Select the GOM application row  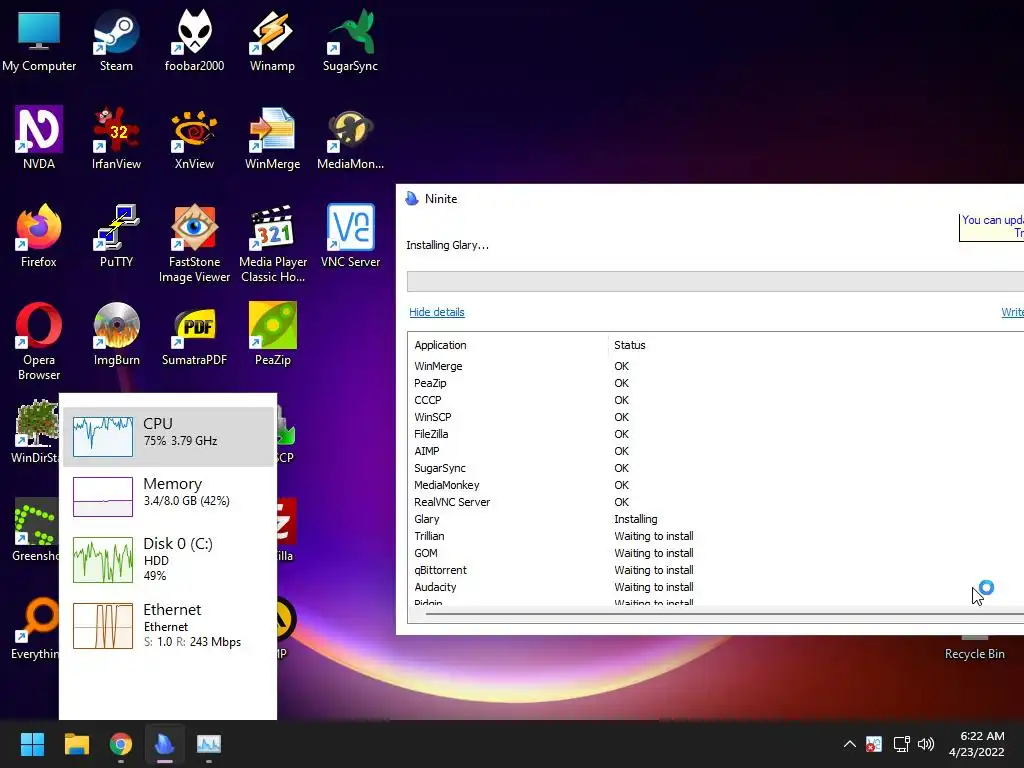pos(716,553)
